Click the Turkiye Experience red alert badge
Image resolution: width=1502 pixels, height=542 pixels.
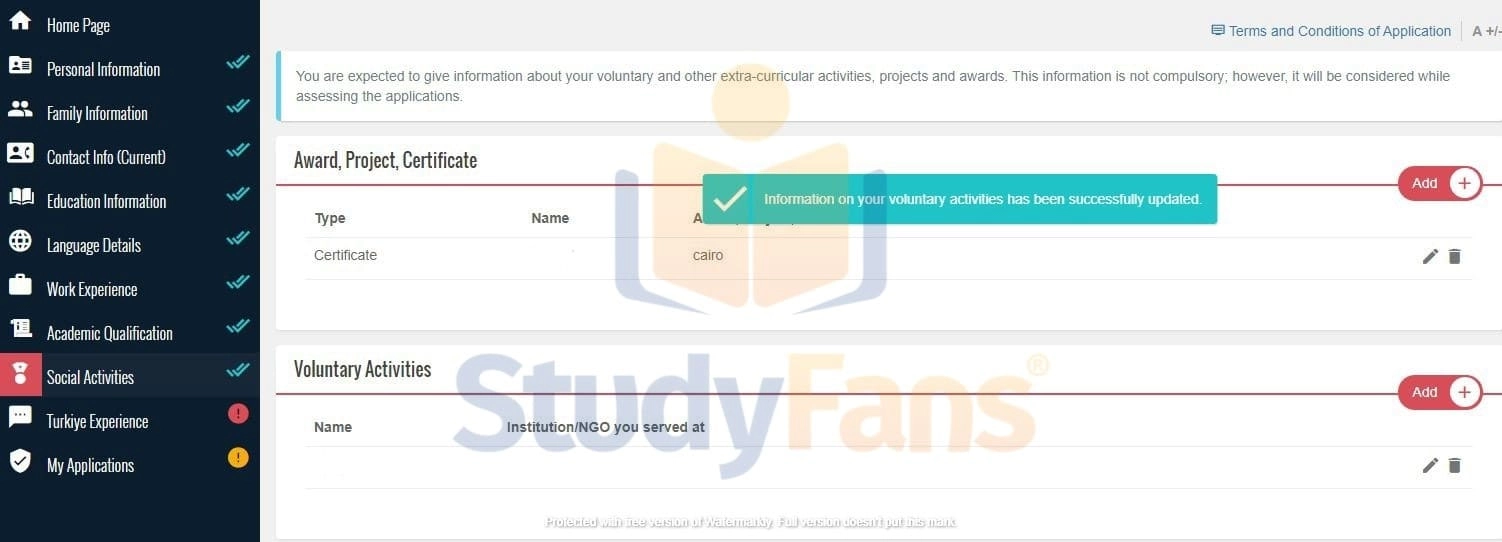pos(238,413)
